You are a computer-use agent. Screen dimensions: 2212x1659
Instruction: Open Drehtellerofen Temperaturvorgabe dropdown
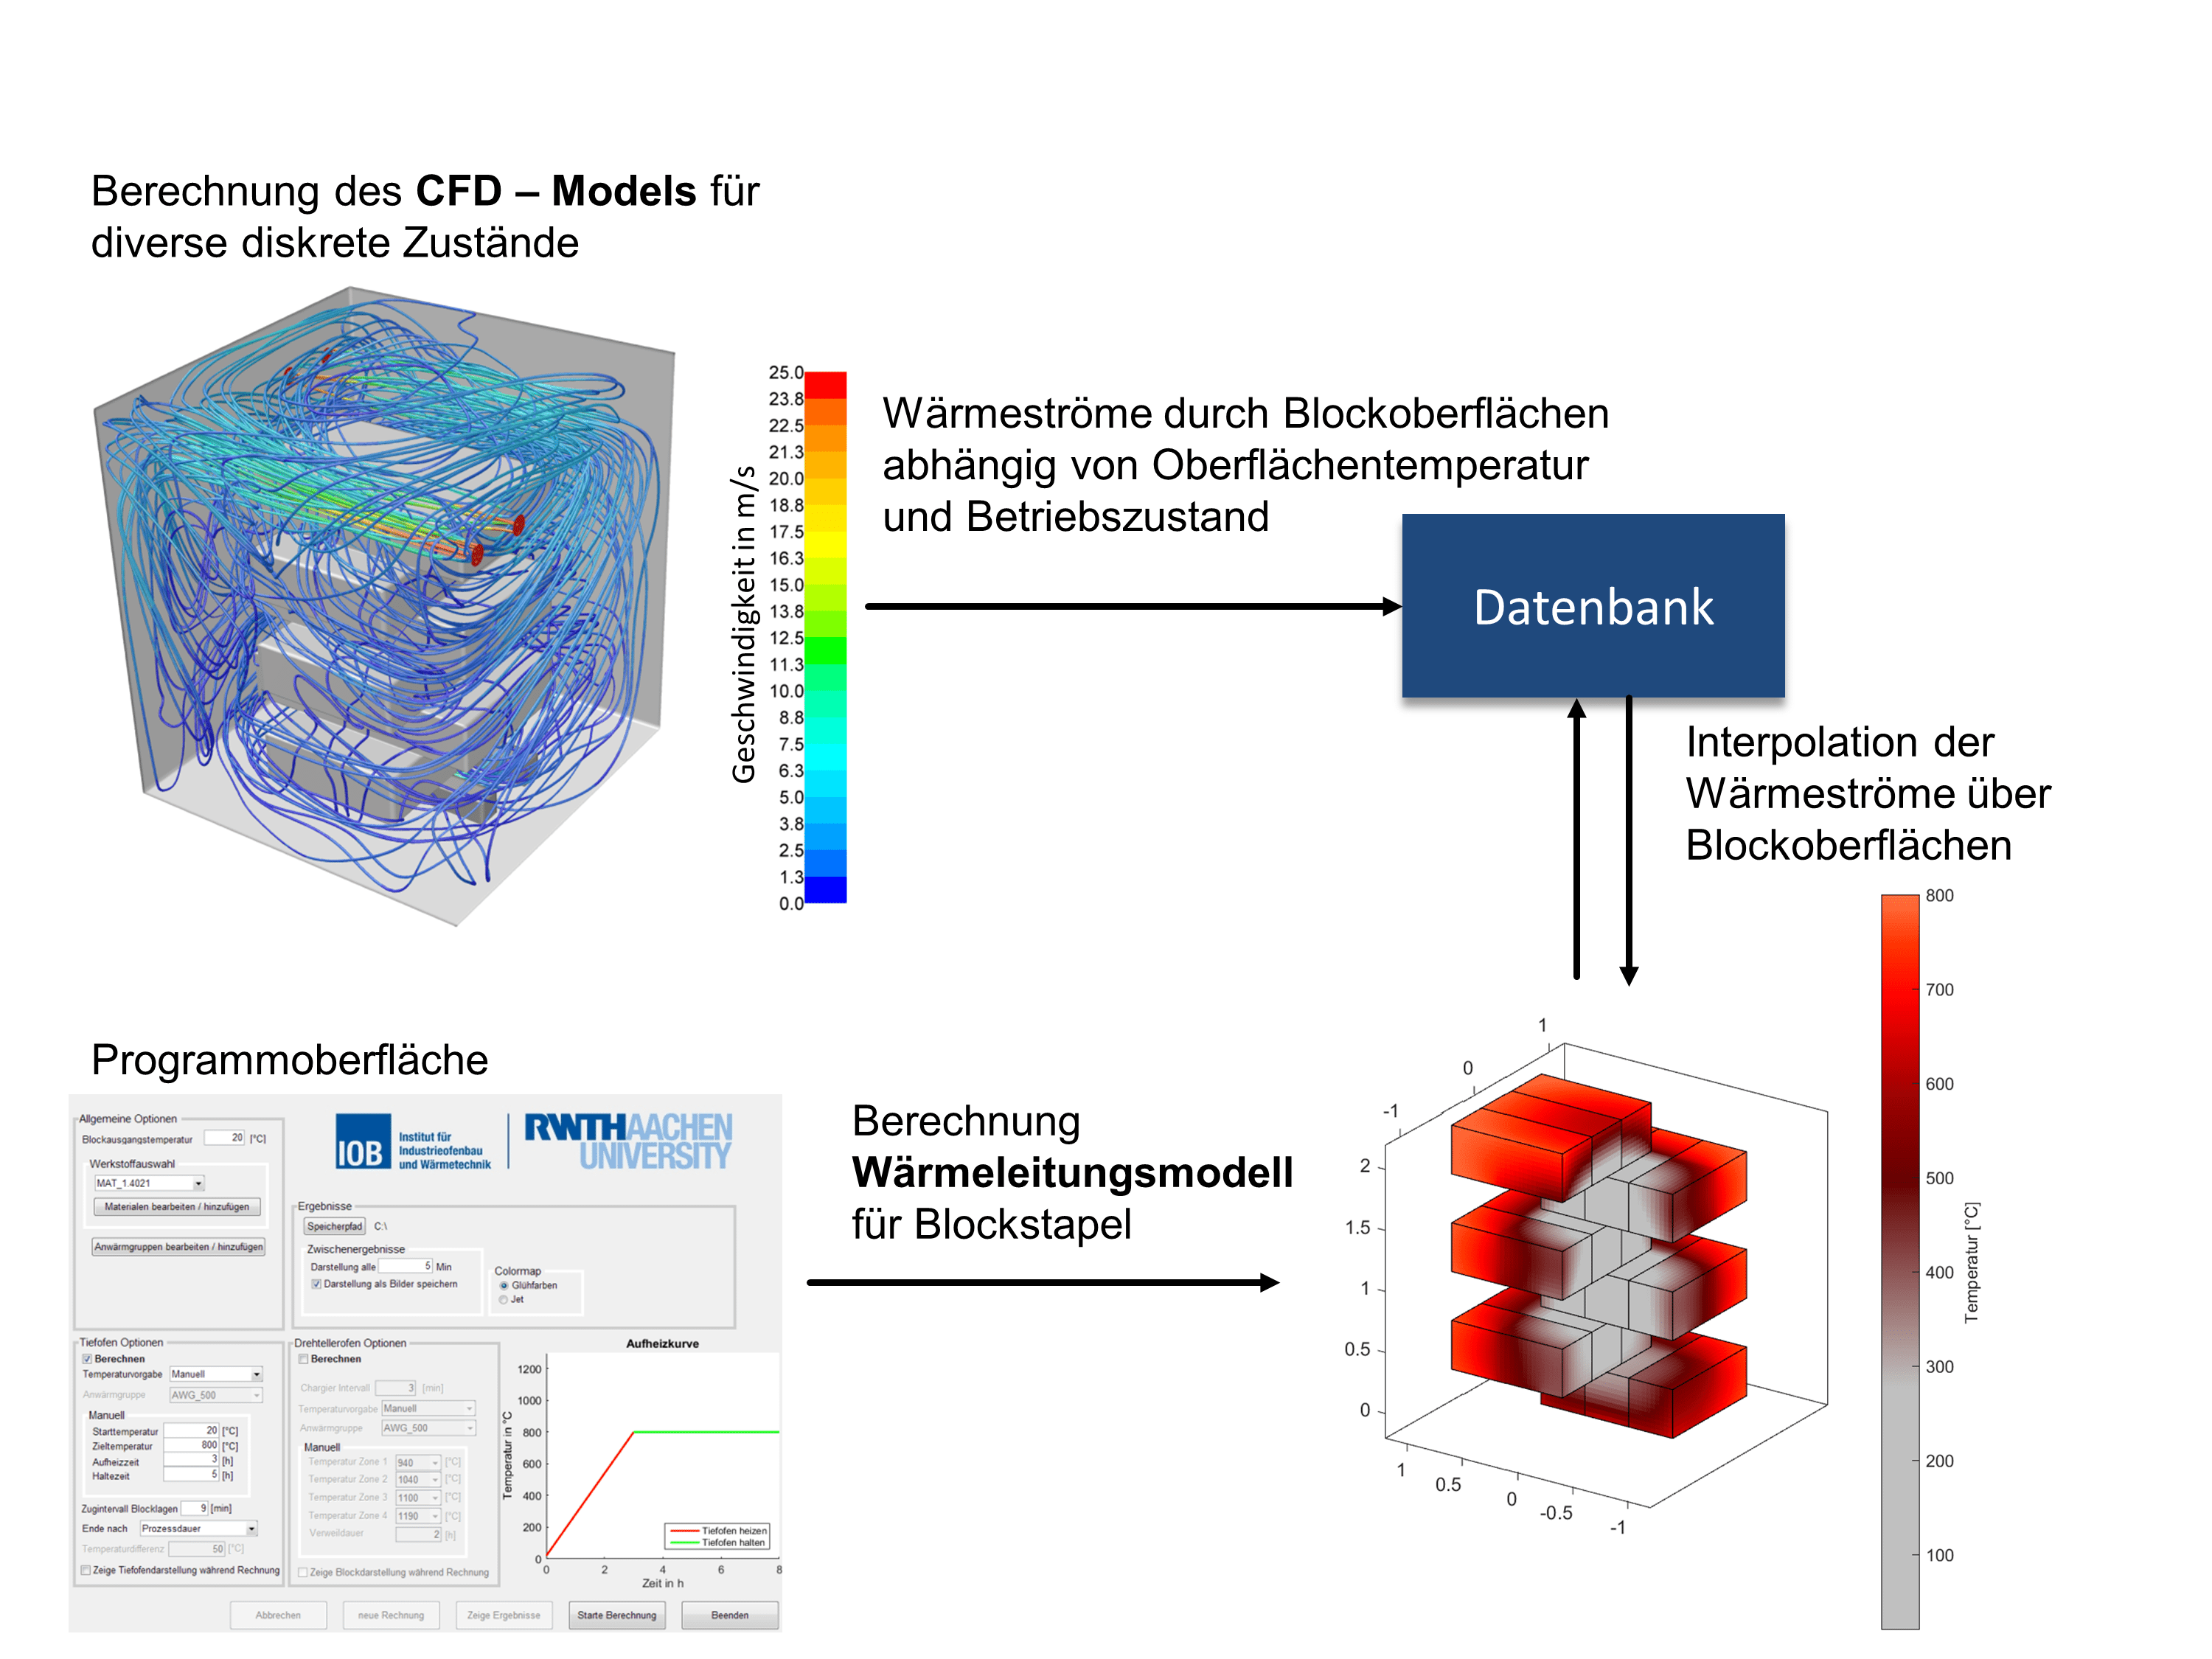click(429, 1408)
